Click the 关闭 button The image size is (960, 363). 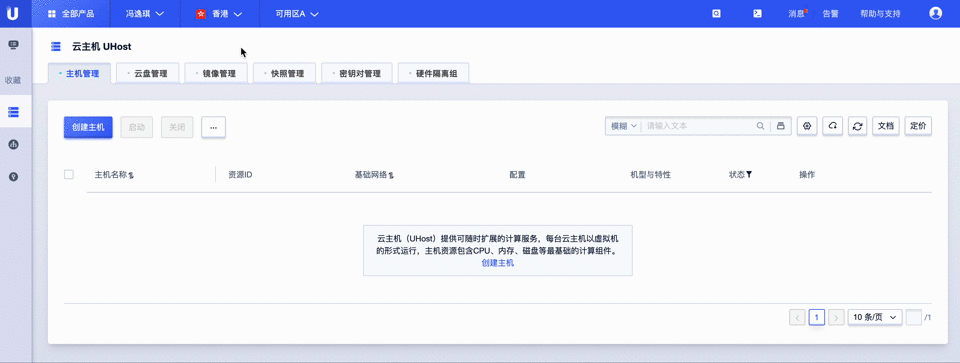177,127
